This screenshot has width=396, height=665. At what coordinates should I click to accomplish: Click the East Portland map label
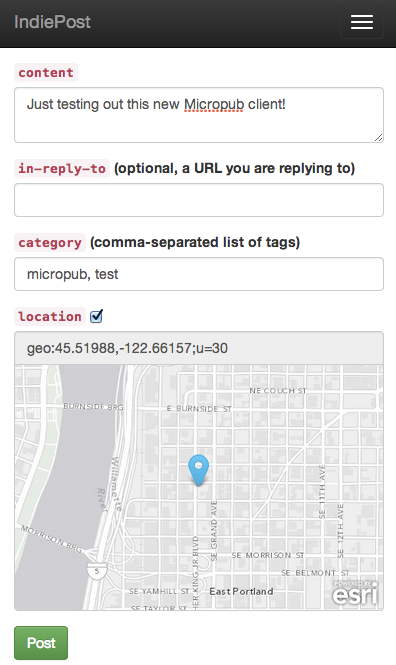241,591
